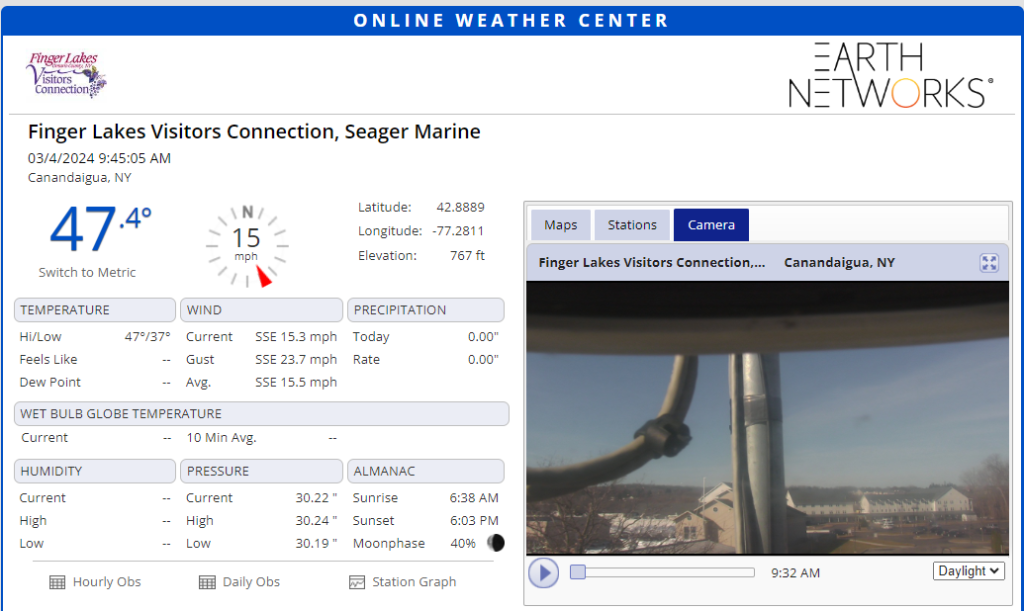Expand the camera to fullscreen

989,263
